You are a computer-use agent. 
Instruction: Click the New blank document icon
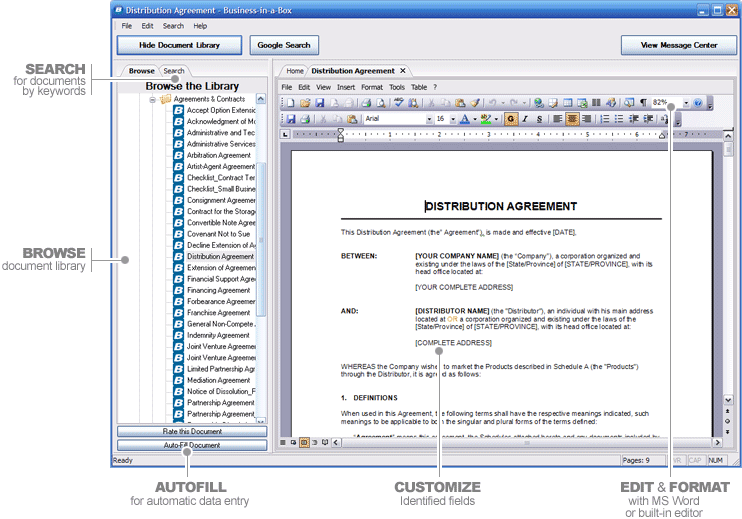tap(290, 103)
